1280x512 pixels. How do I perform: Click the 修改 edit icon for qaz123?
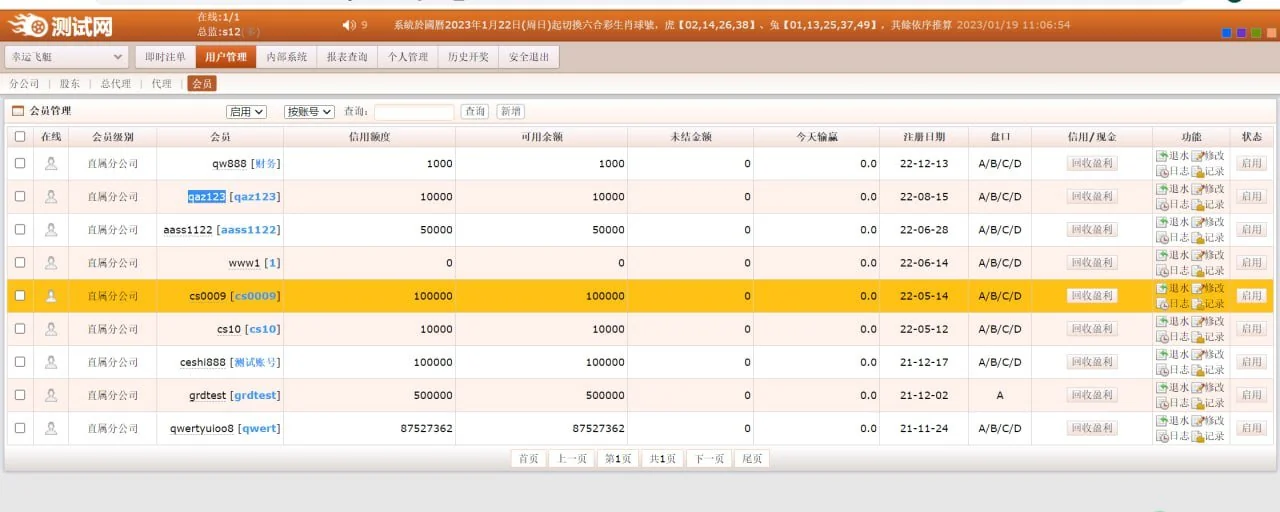[x=1196, y=189]
